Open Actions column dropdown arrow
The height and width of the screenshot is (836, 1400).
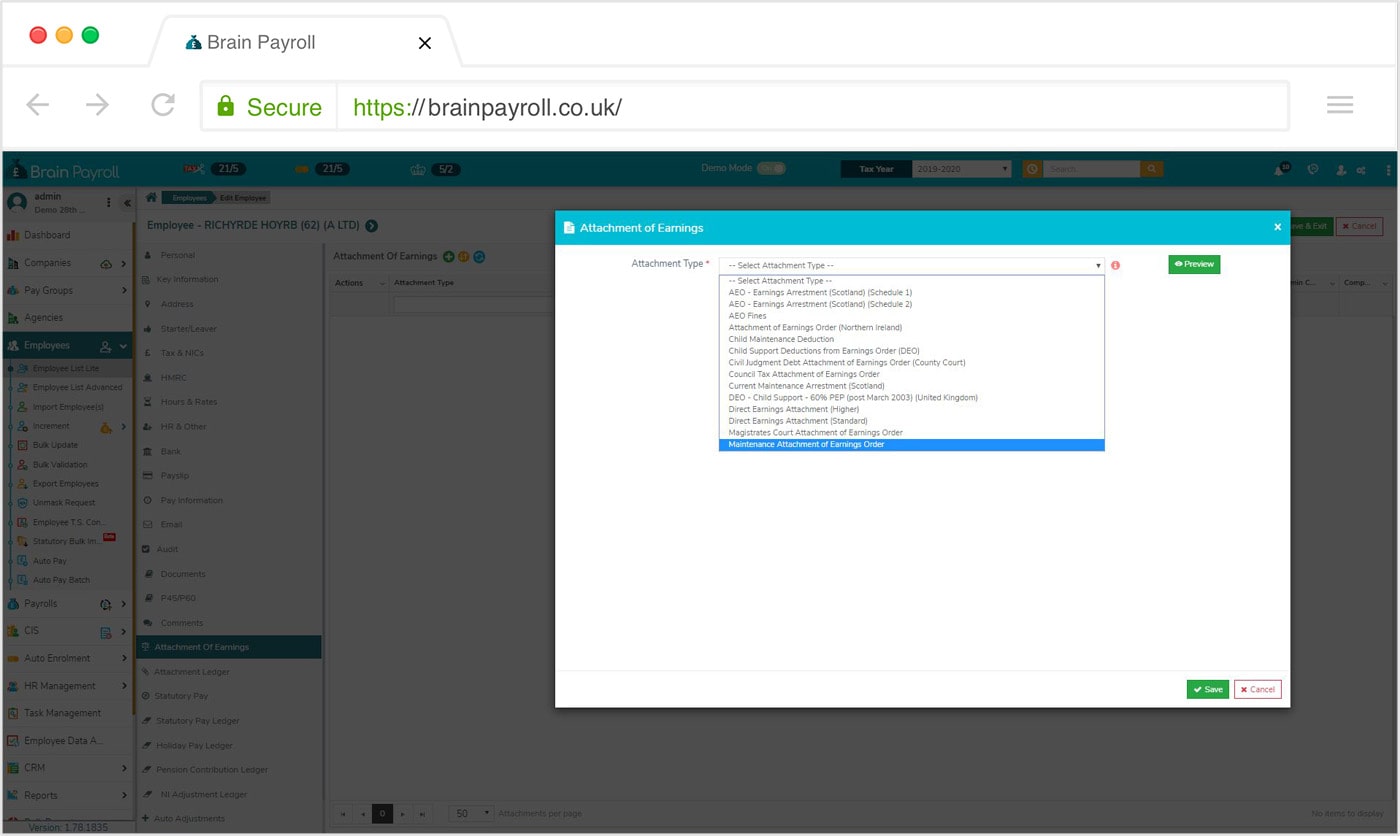(x=382, y=283)
